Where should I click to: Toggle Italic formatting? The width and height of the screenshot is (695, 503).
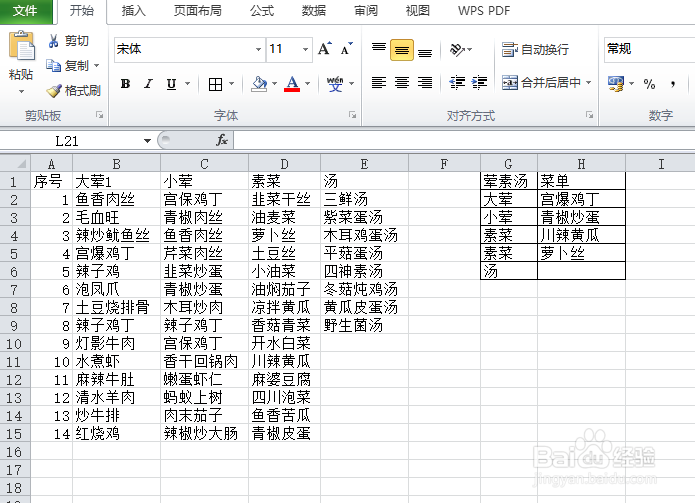[x=148, y=84]
